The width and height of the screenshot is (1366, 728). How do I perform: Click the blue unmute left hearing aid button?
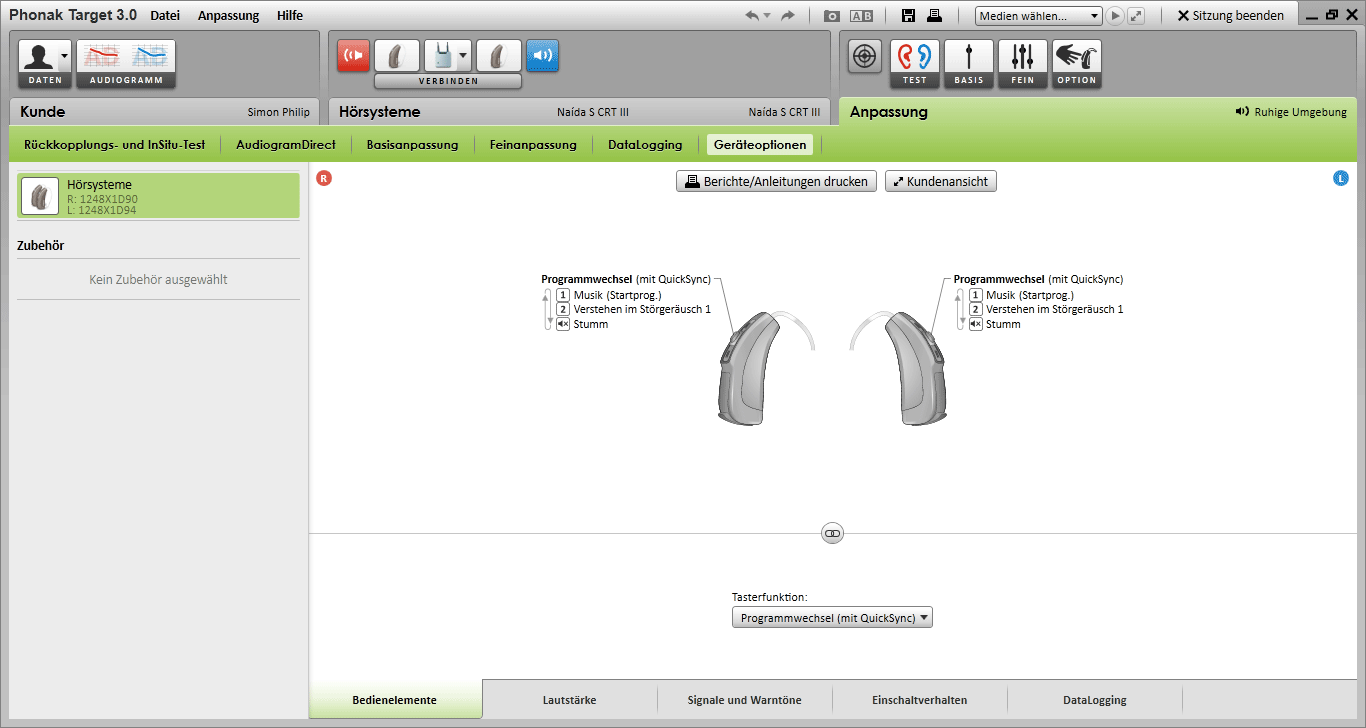(542, 55)
